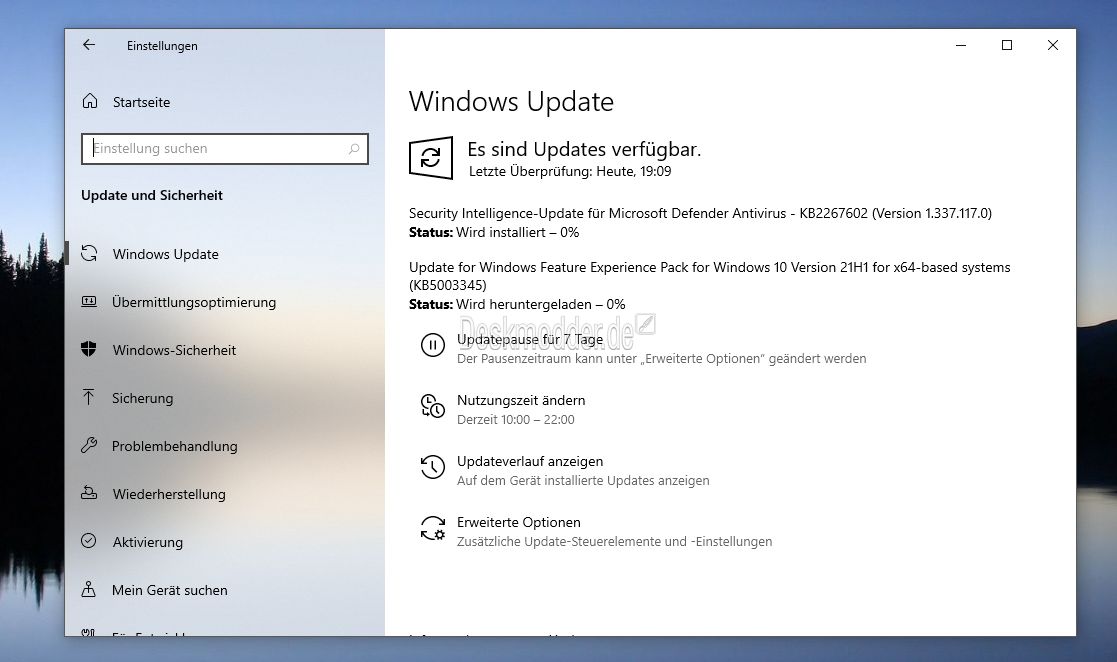Open Problembehandlung page
The height and width of the screenshot is (662, 1117).
pos(175,446)
